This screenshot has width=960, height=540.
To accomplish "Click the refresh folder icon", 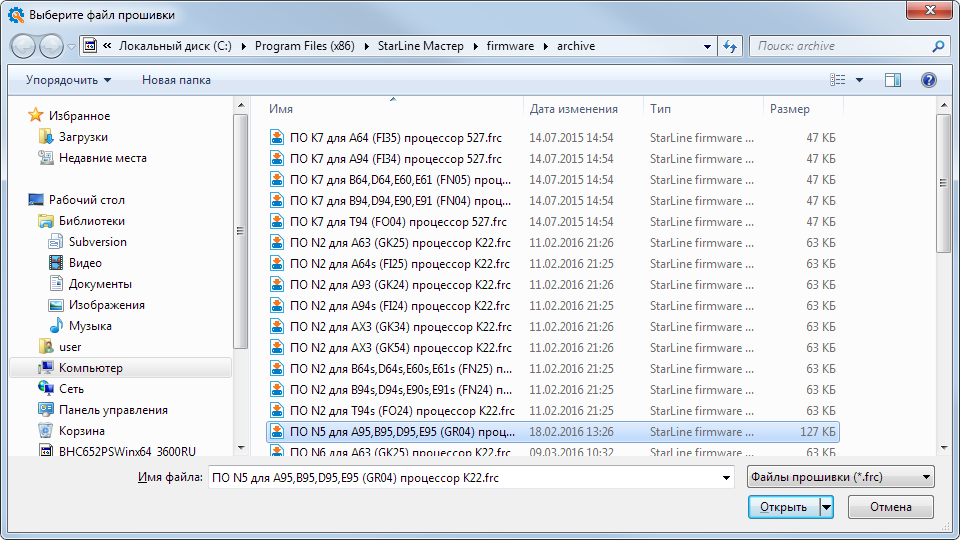I will tap(730, 46).
